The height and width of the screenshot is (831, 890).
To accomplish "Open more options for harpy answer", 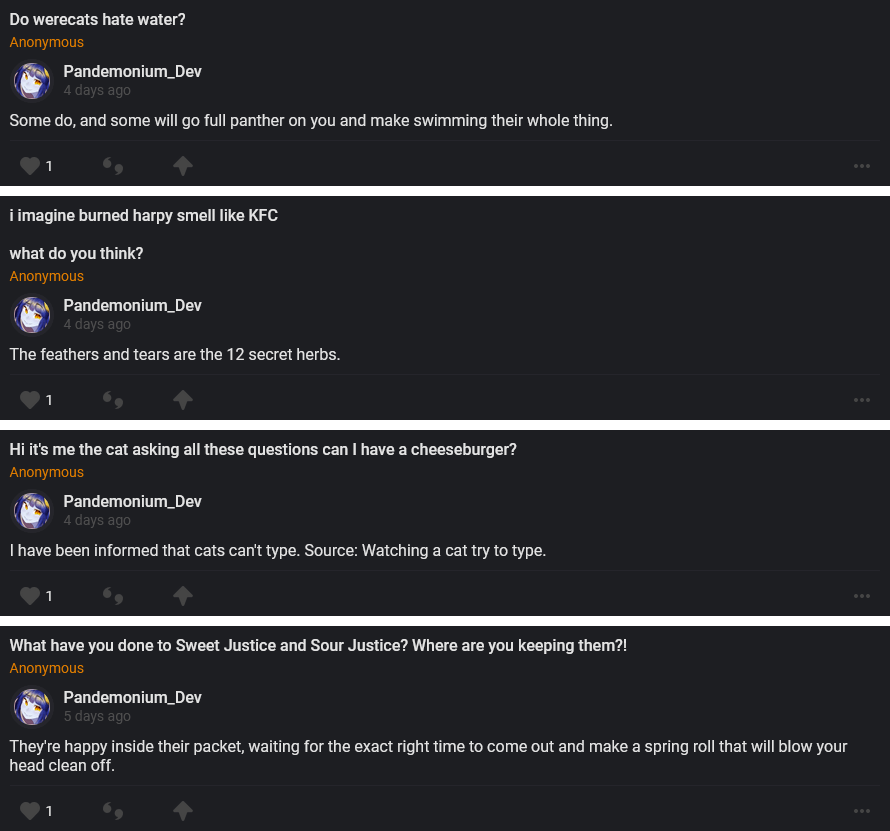I will [x=862, y=400].
